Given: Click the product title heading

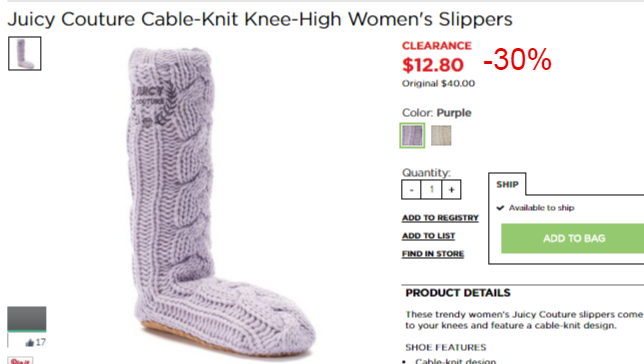Looking at the screenshot, I should click(x=260, y=19).
